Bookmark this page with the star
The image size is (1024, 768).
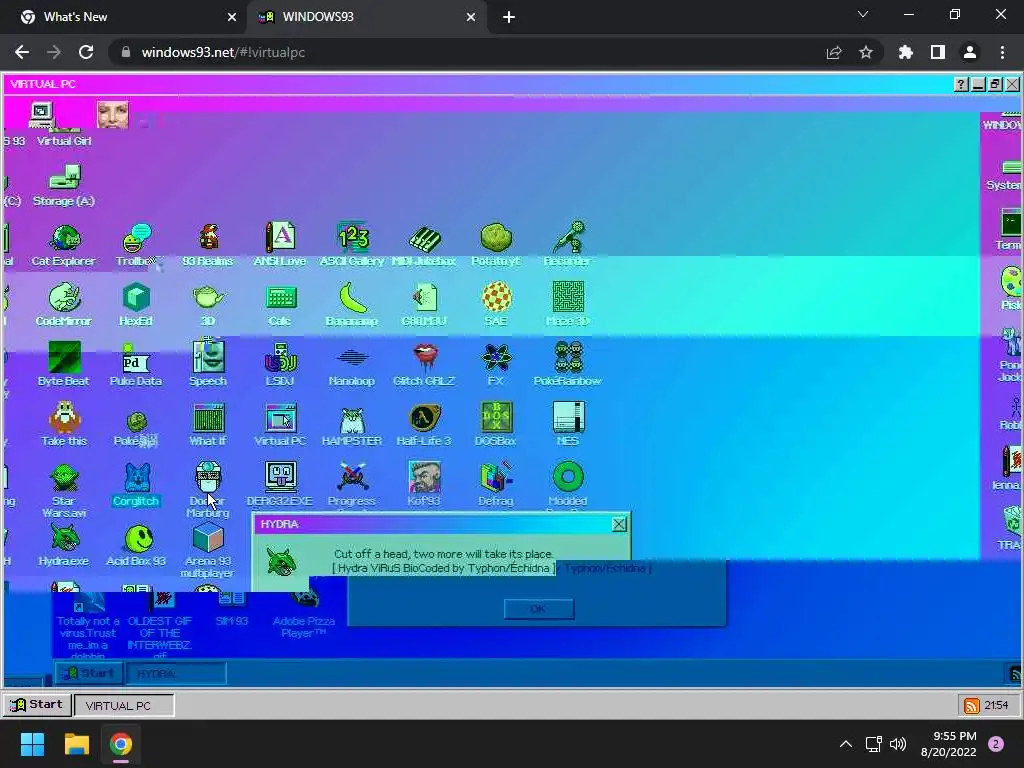pyautogui.click(x=866, y=52)
